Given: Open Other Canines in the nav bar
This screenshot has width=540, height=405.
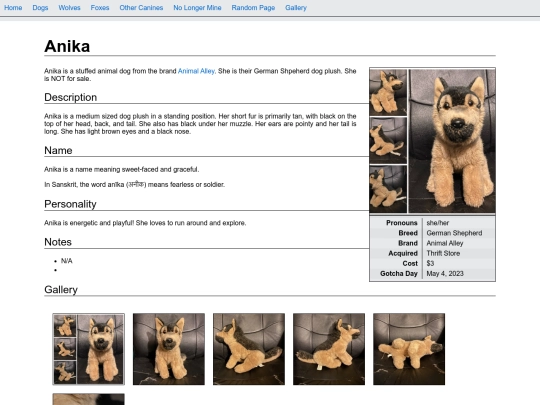Looking at the screenshot, I should tap(141, 8).
